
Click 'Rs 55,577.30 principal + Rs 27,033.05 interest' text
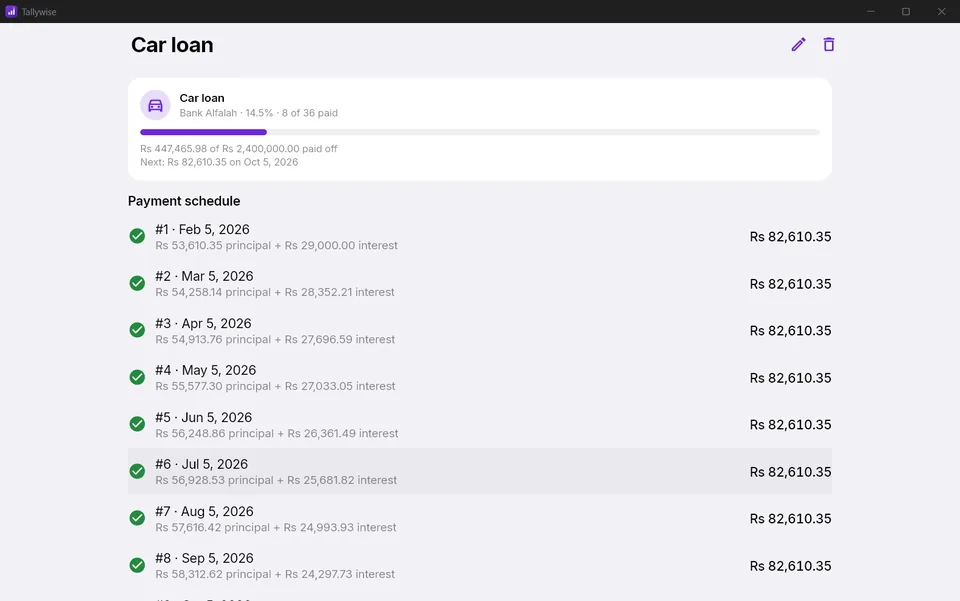point(275,386)
